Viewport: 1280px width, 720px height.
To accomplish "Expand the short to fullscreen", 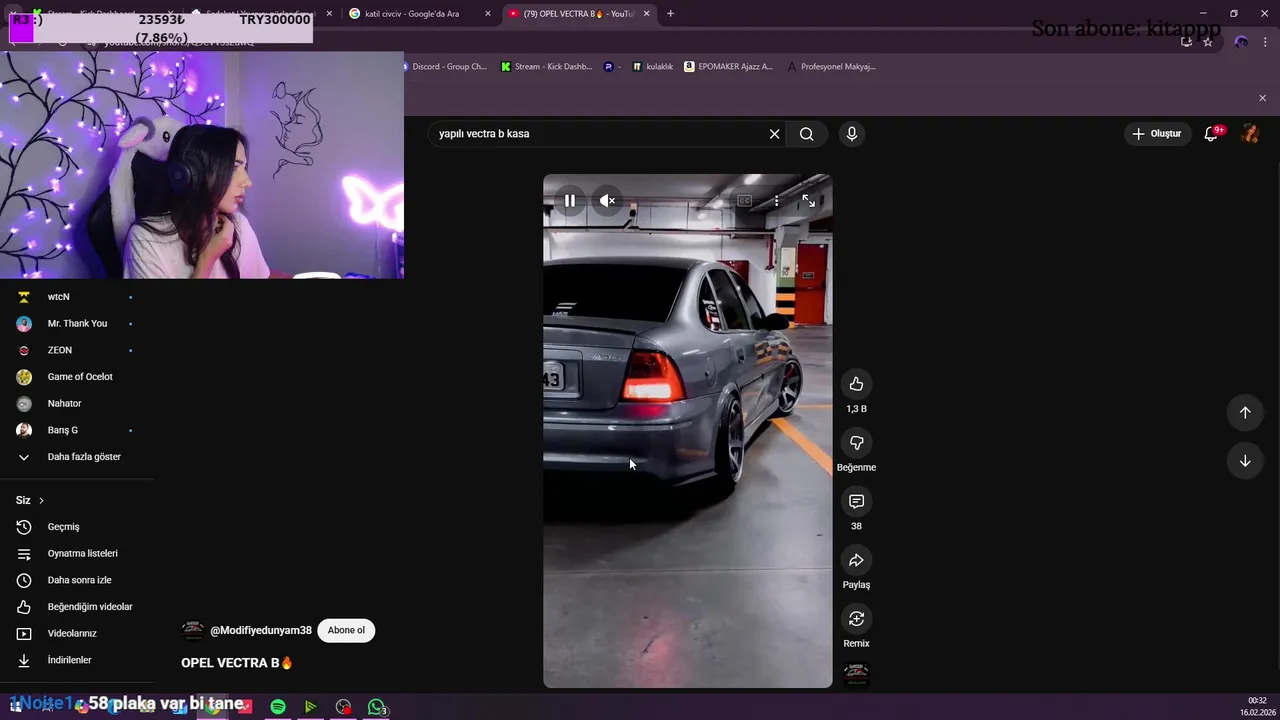I will pos(808,201).
